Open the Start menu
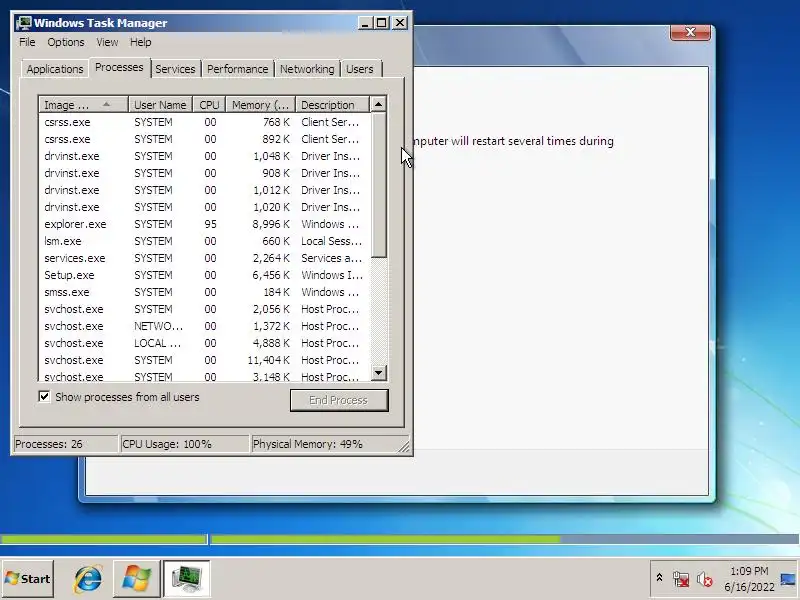This screenshot has height=600, width=800. pyautogui.click(x=28, y=579)
